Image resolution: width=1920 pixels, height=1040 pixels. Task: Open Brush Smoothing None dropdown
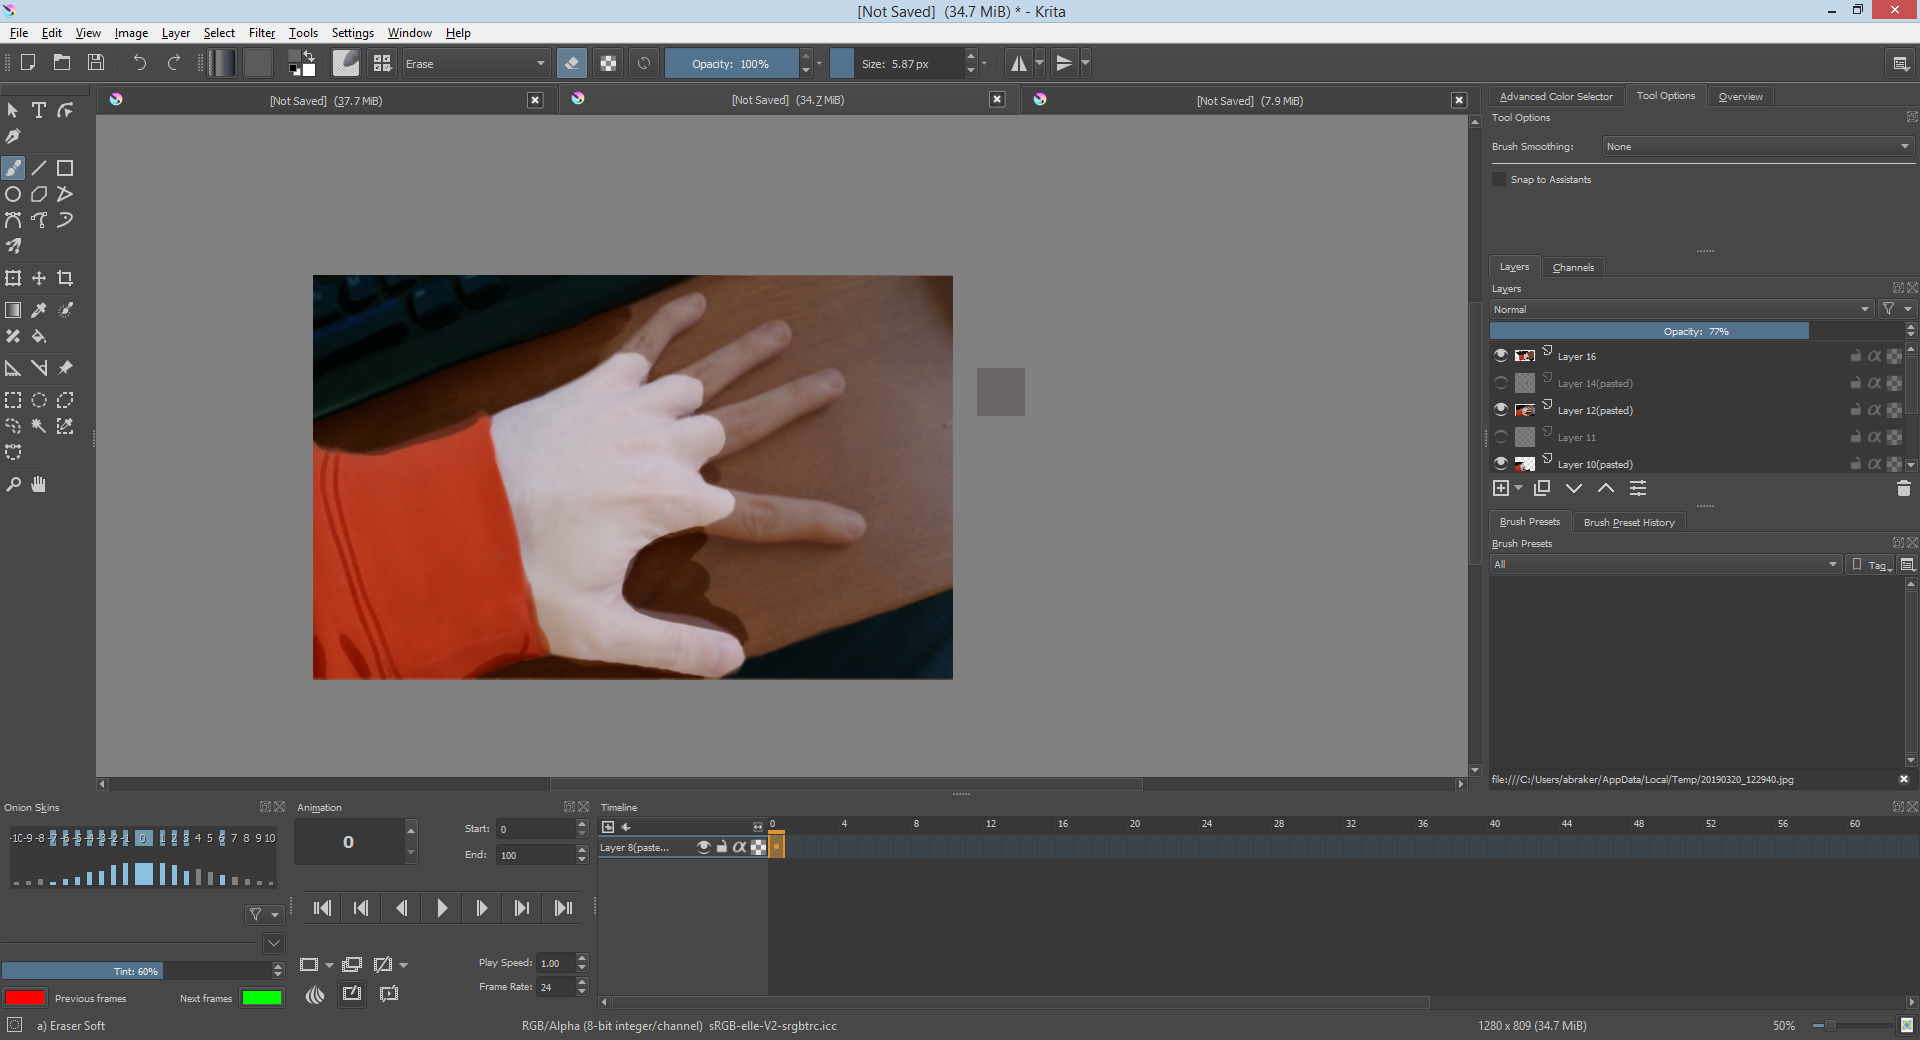pos(1758,146)
